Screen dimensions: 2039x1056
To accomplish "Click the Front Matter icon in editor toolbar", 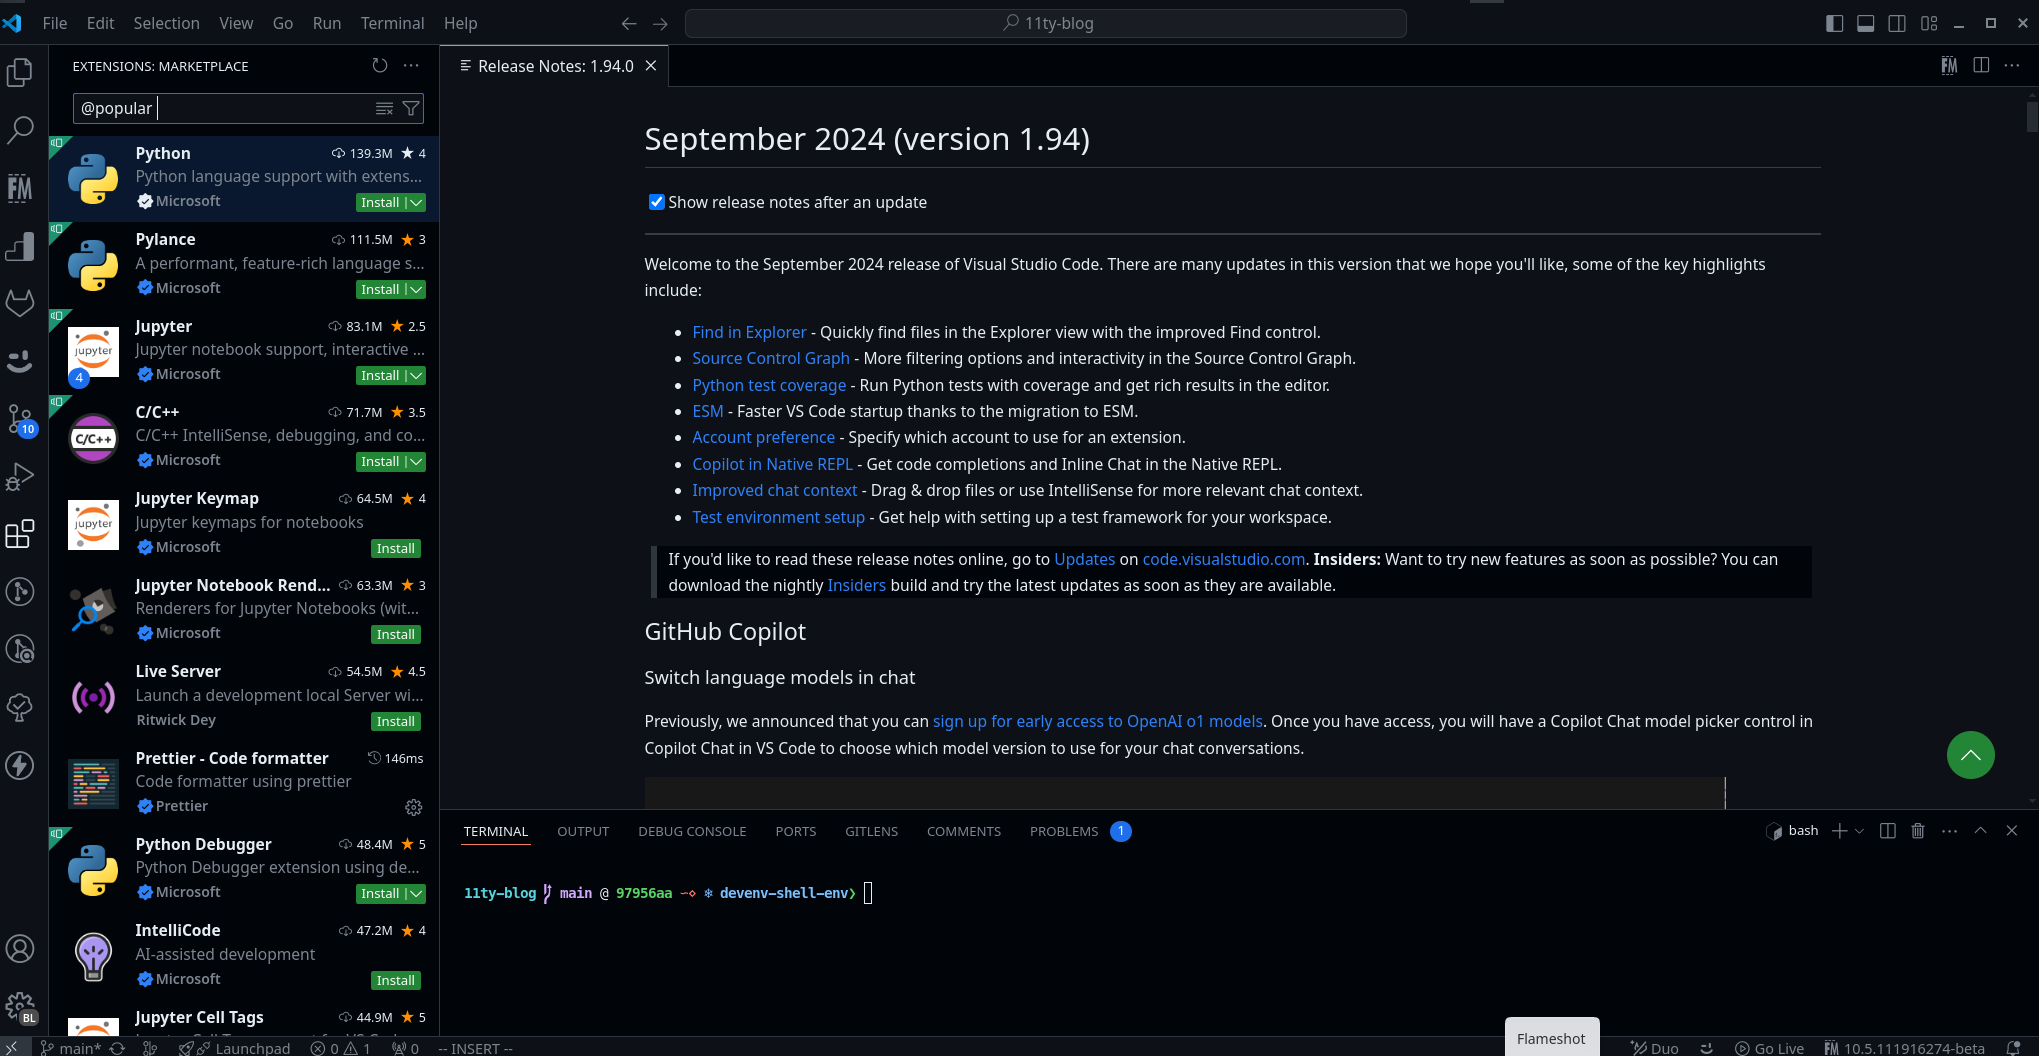I will (1949, 66).
